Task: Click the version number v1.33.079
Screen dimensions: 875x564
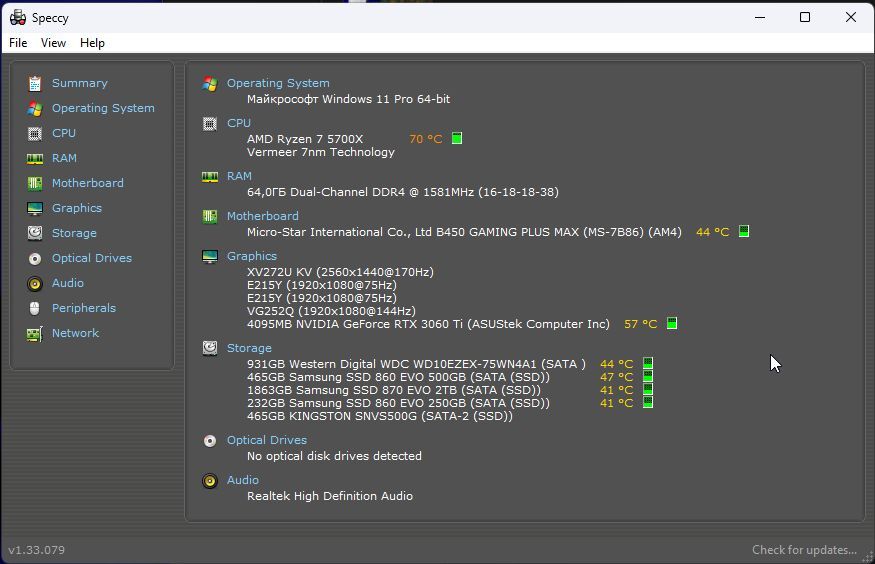Action: point(36,550)
